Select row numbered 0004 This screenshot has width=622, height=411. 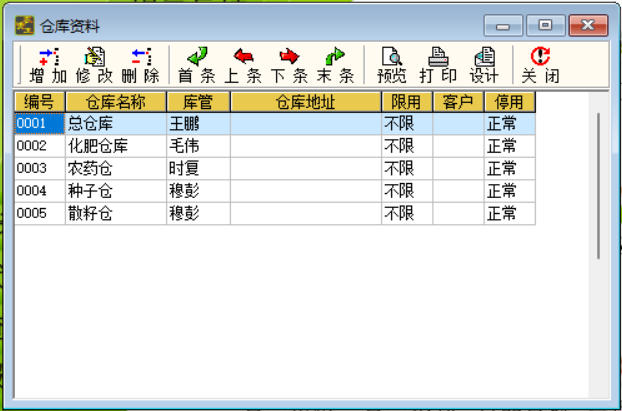coord(275,191)
